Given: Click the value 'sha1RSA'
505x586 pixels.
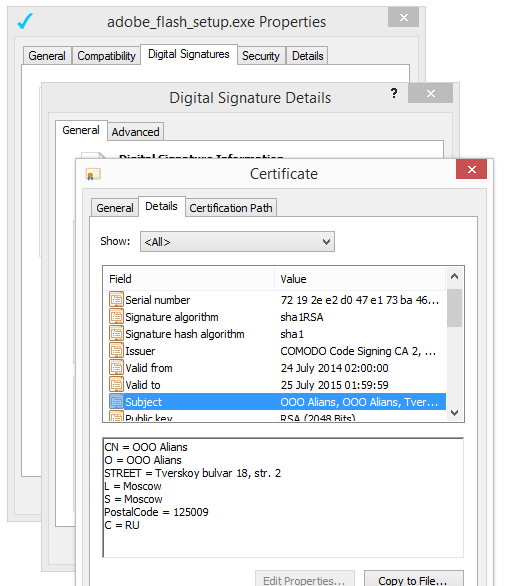Looking at the screenshot, I should (x=302, y=317).
